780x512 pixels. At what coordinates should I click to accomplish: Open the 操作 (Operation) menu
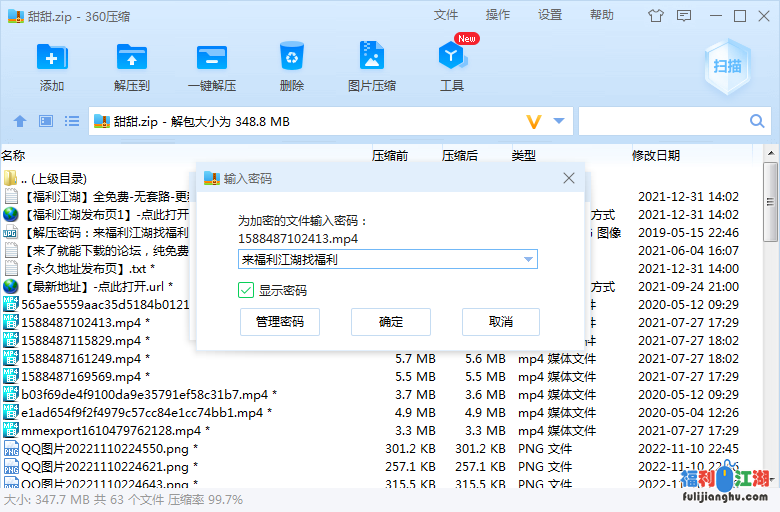(498, 15)
